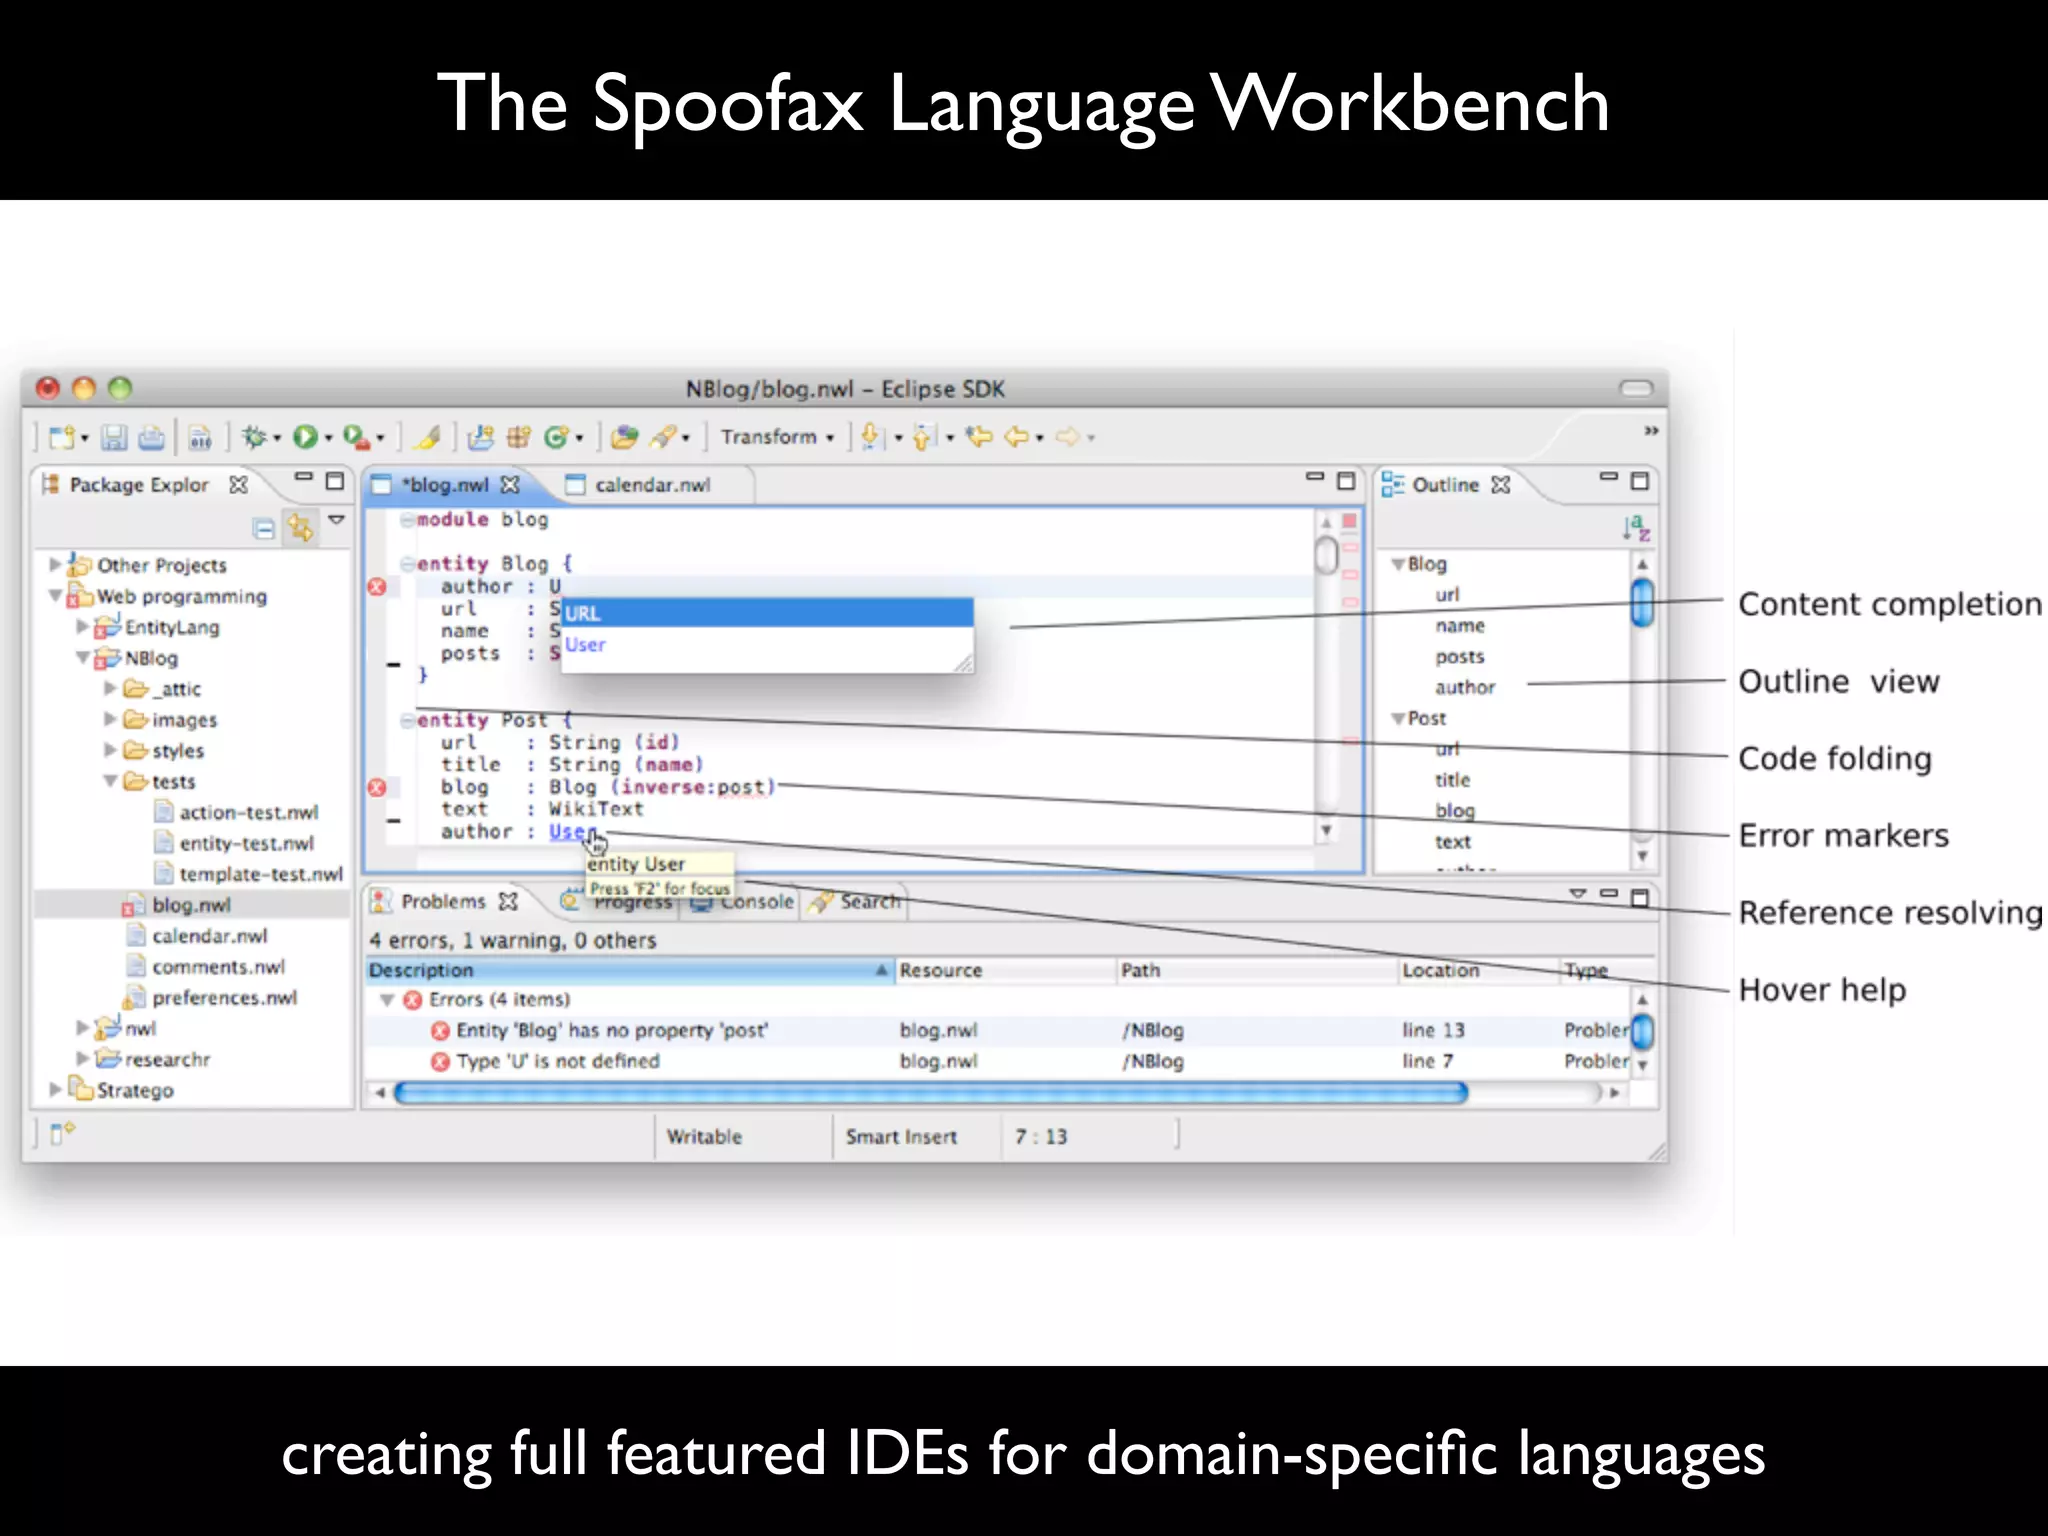Minimize the Outline view panel

tap(1608, 478)
